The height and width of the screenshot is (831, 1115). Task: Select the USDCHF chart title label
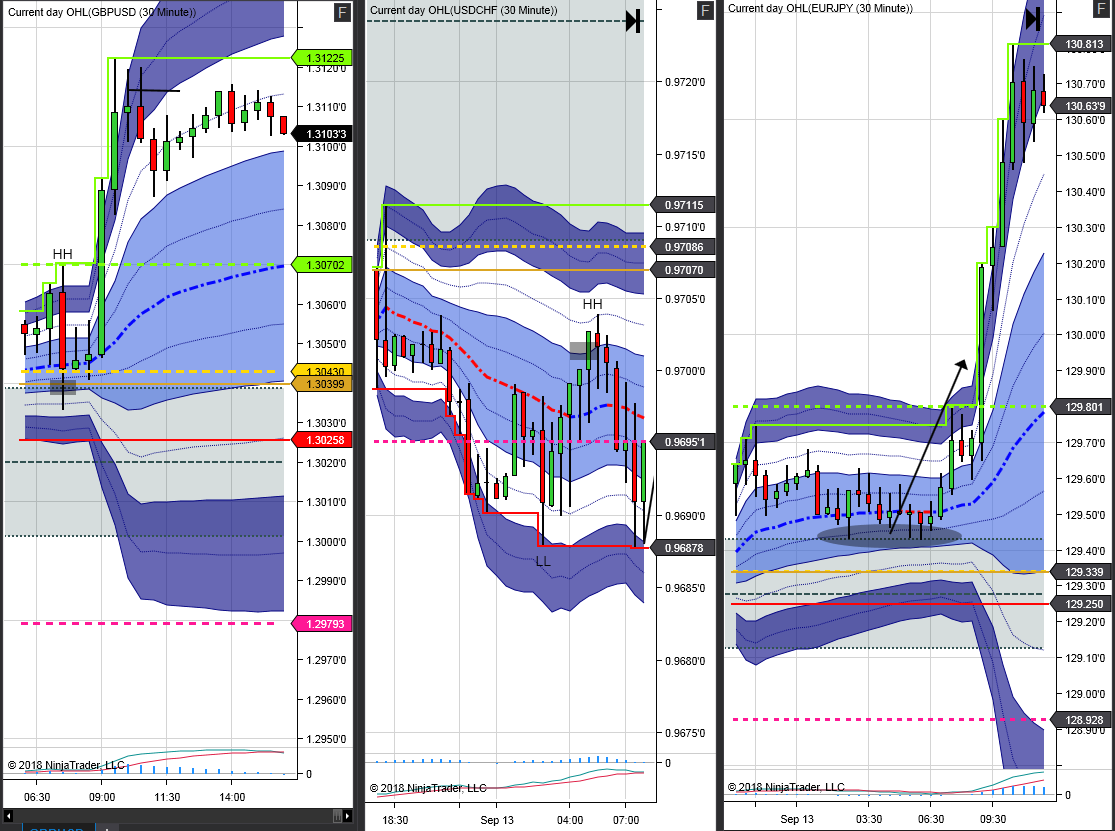point(464,10)
